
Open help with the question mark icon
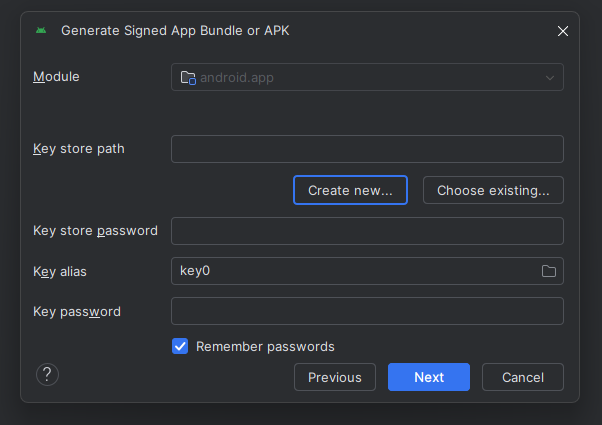(48, 374)
